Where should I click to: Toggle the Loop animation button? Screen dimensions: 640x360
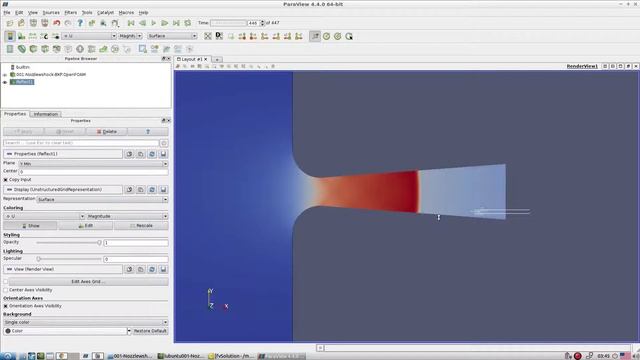188,23
